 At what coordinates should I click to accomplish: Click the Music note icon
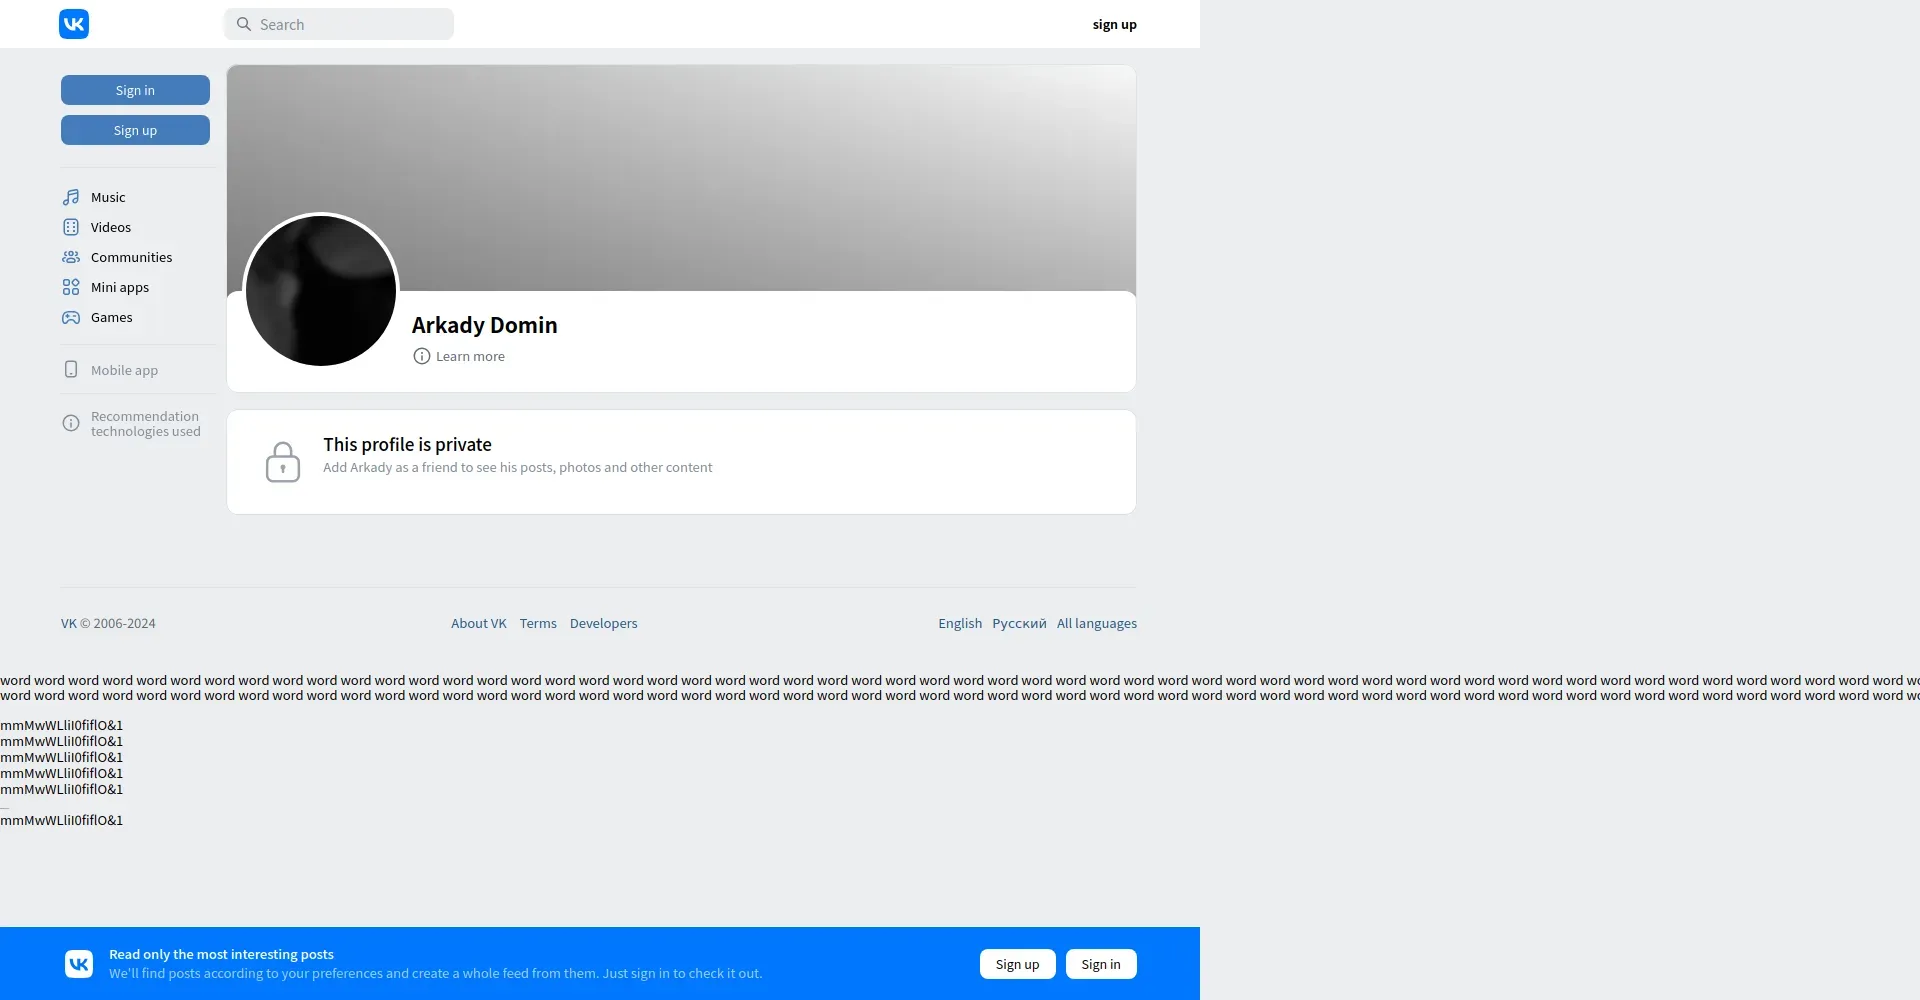(x=71, y=197)
